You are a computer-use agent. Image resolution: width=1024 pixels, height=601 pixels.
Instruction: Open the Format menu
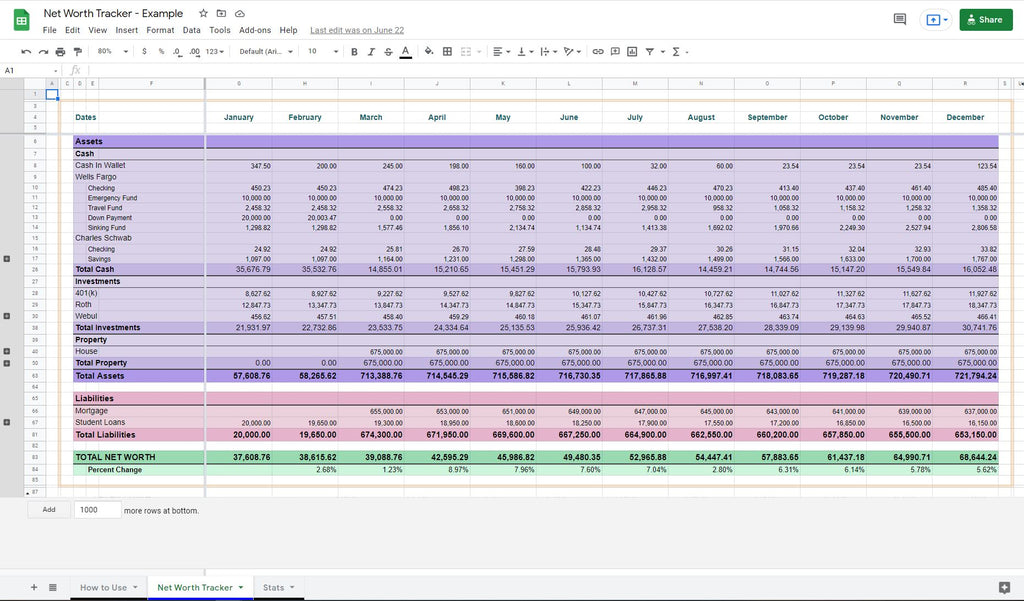coord(160,30)
